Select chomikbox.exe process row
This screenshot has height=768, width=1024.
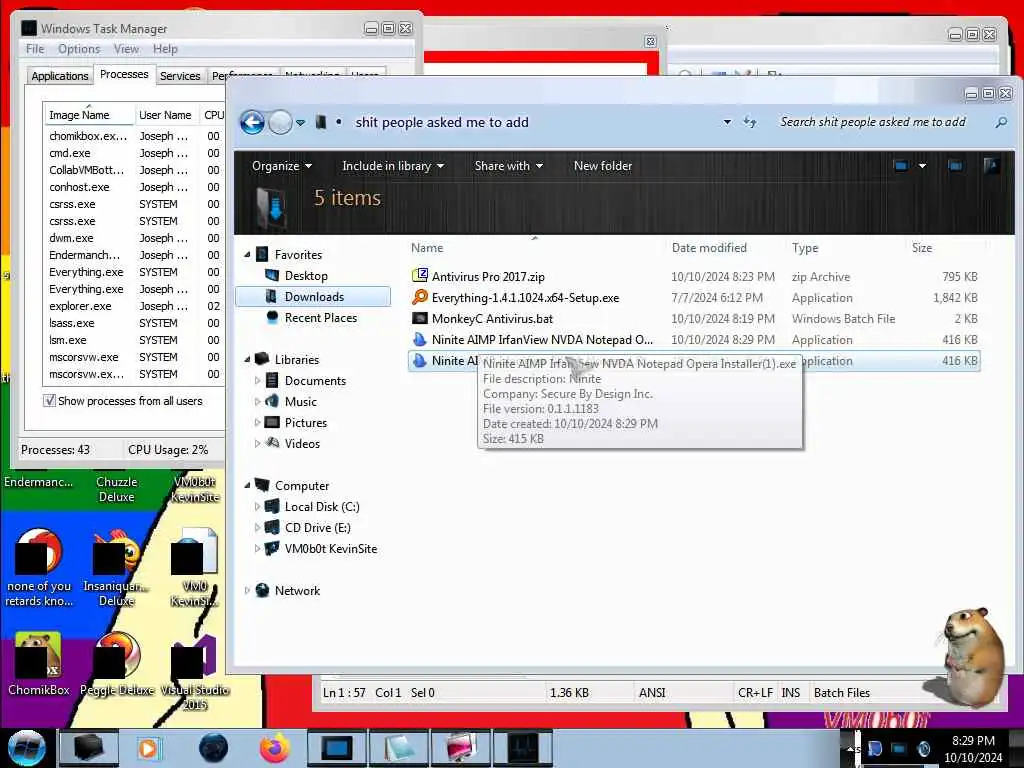[134, 136]
